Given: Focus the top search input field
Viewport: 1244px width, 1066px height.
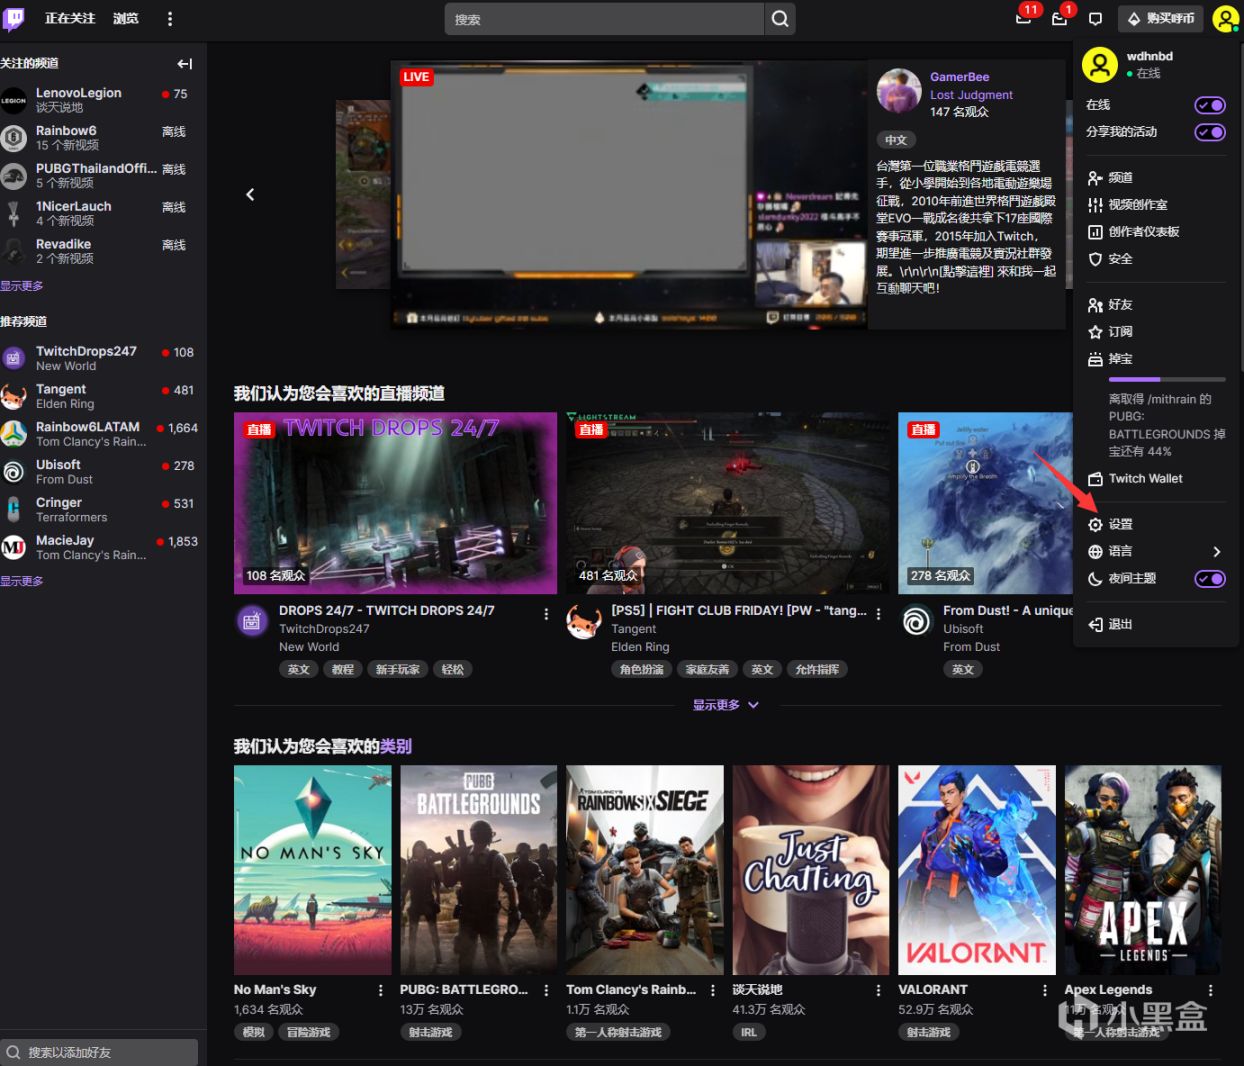Looking at the screenshot, I should pyautogui.click(x=604, y=19).
